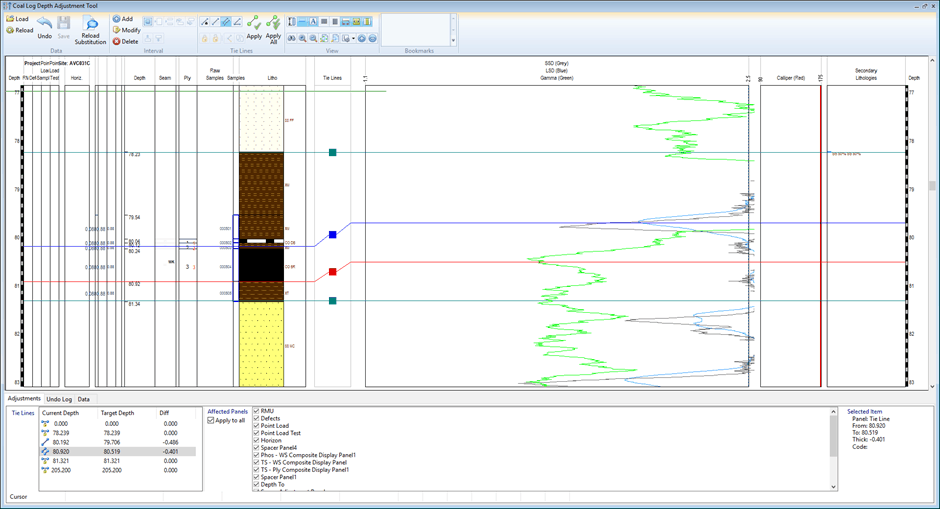Viewport: 940px width, 509px height.
Task: Uncheck the Point Load Test panel
Action: [x=257, y=433]
